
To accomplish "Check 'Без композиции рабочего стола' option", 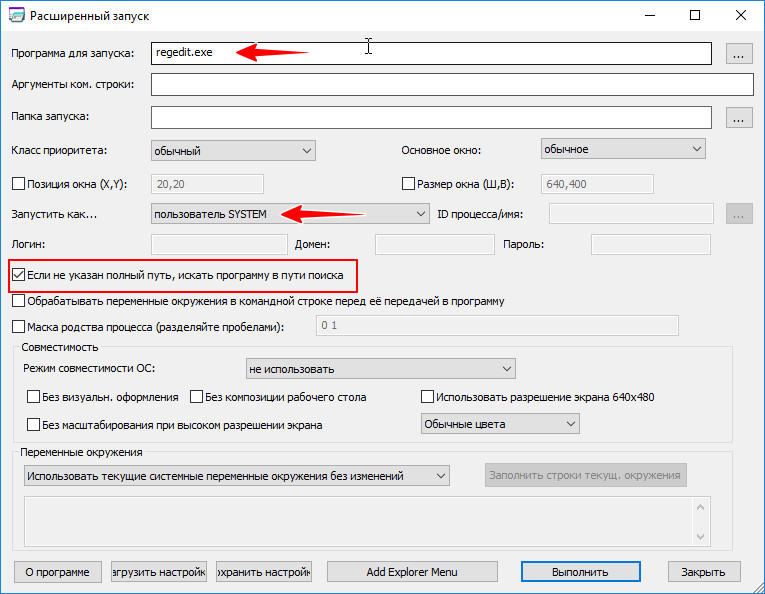I will (x=196, y=397).
